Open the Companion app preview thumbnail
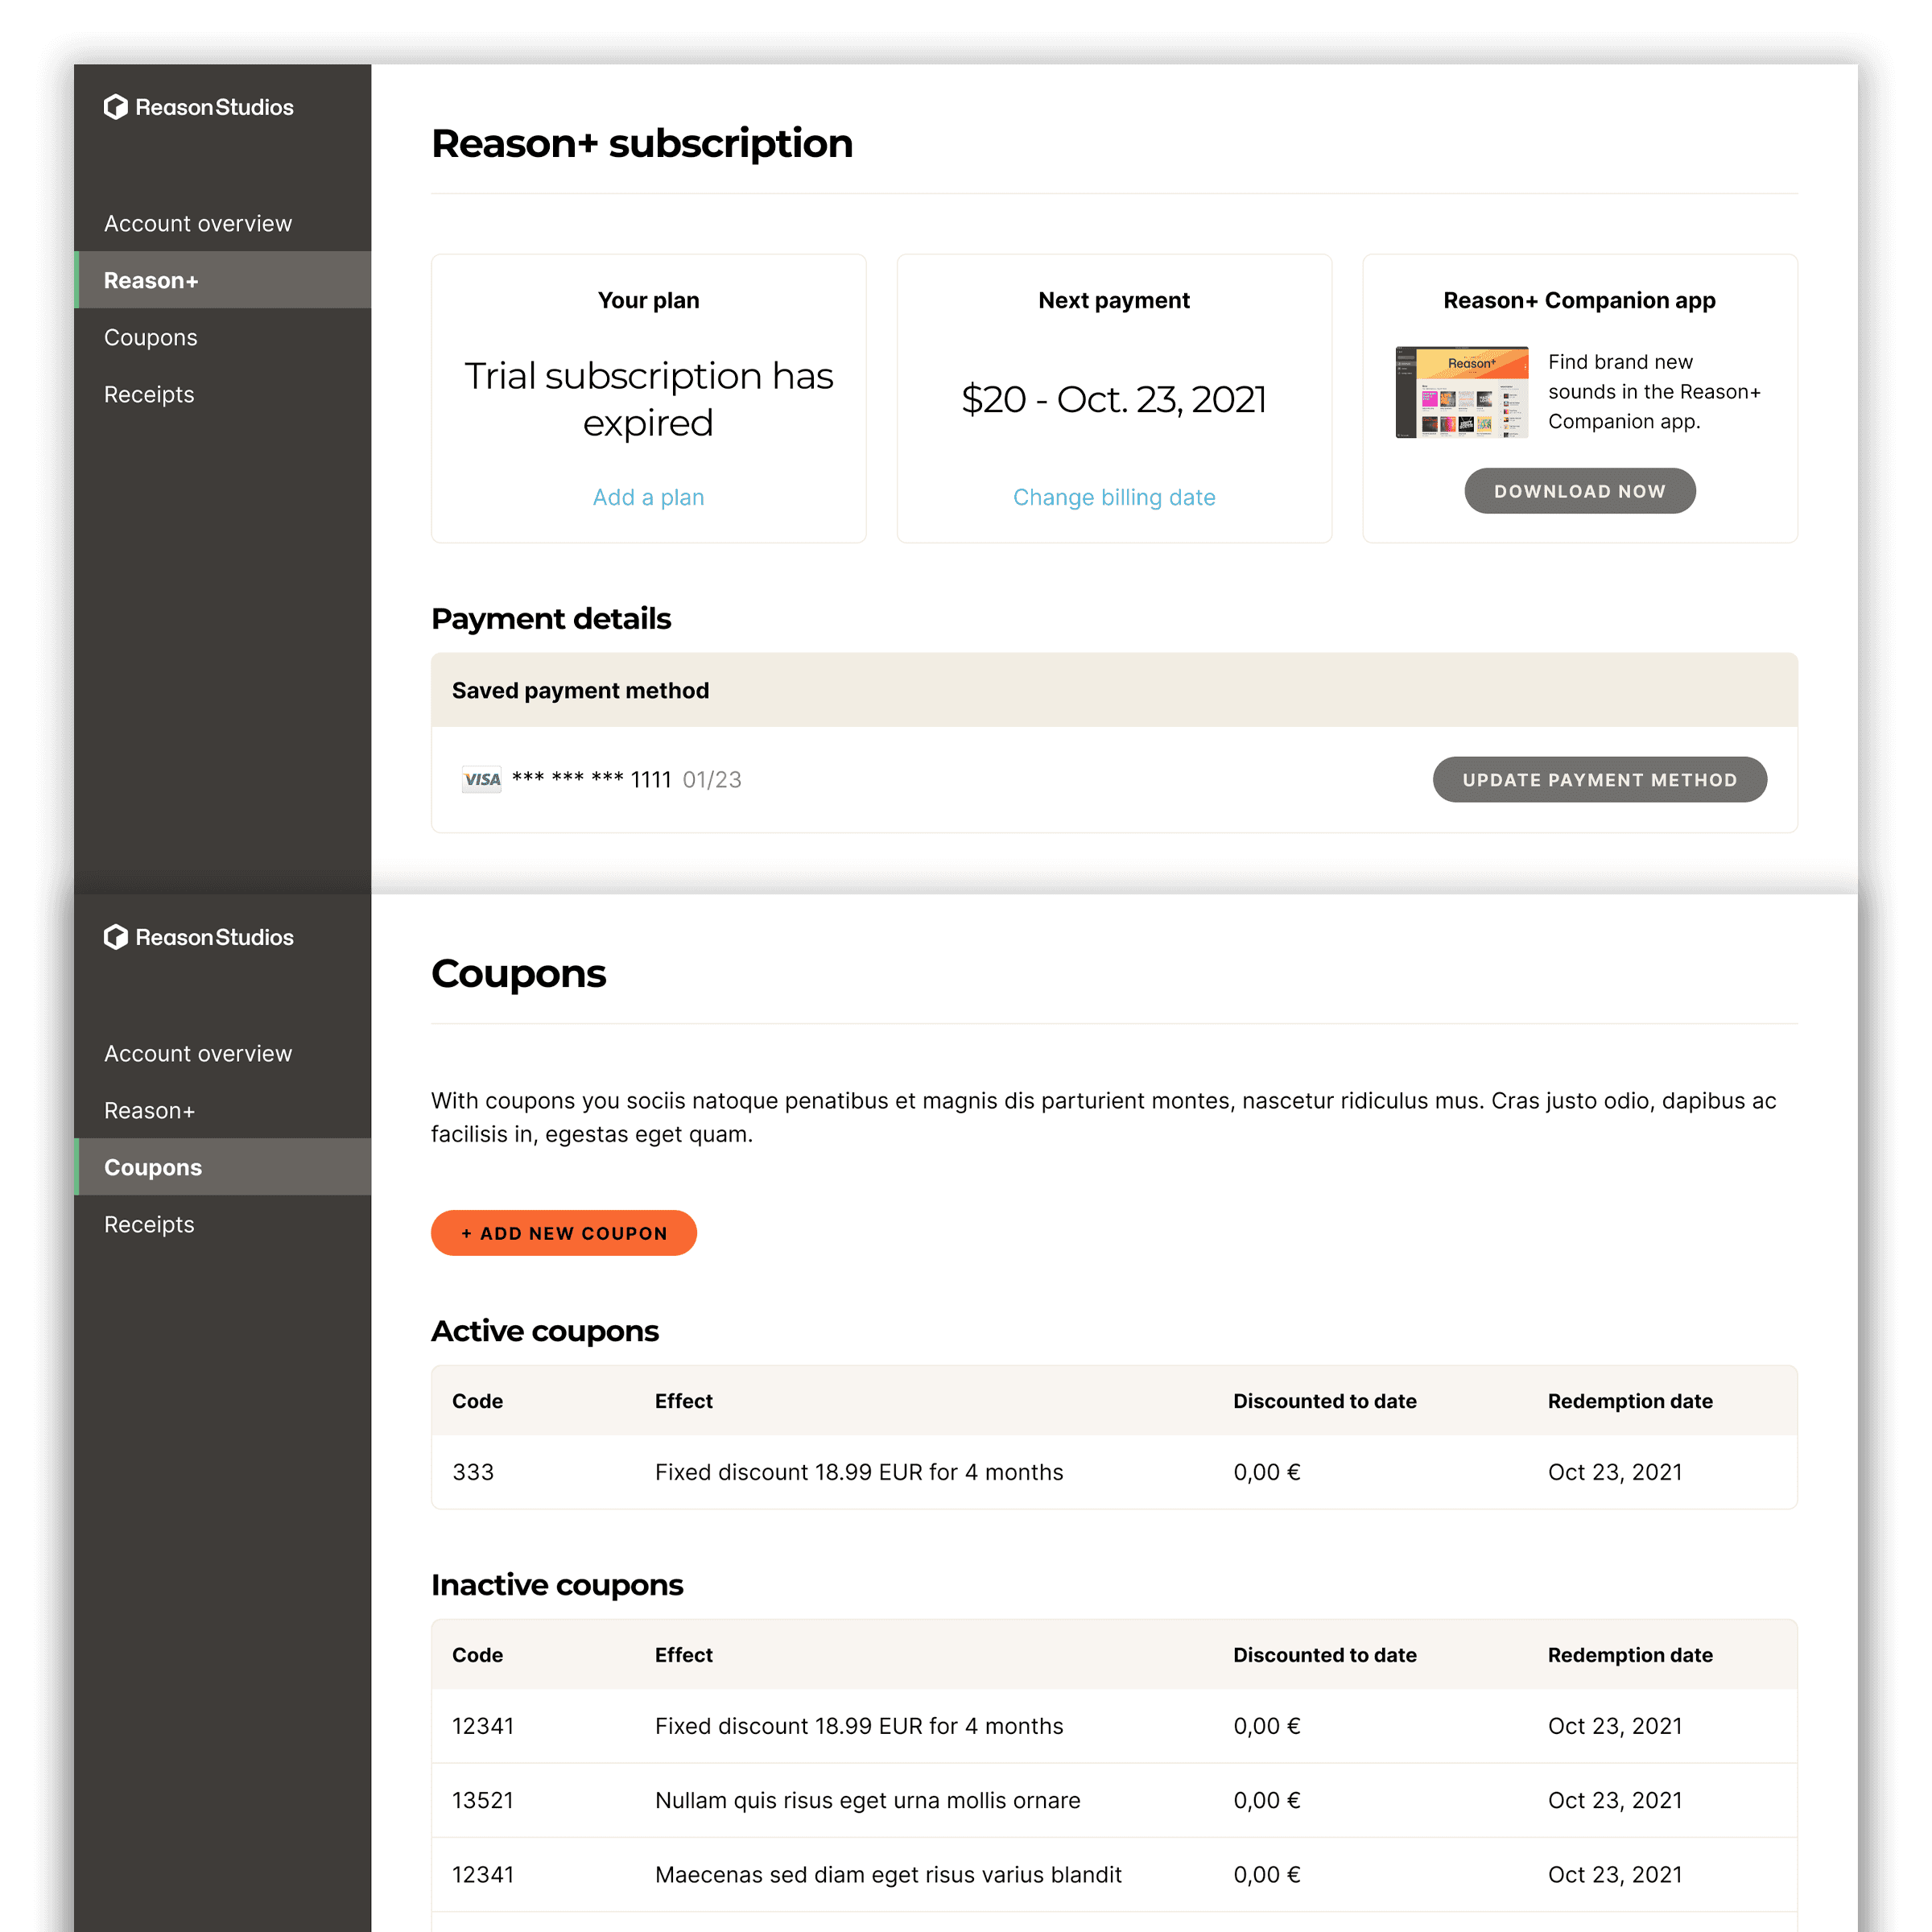 1461,392
